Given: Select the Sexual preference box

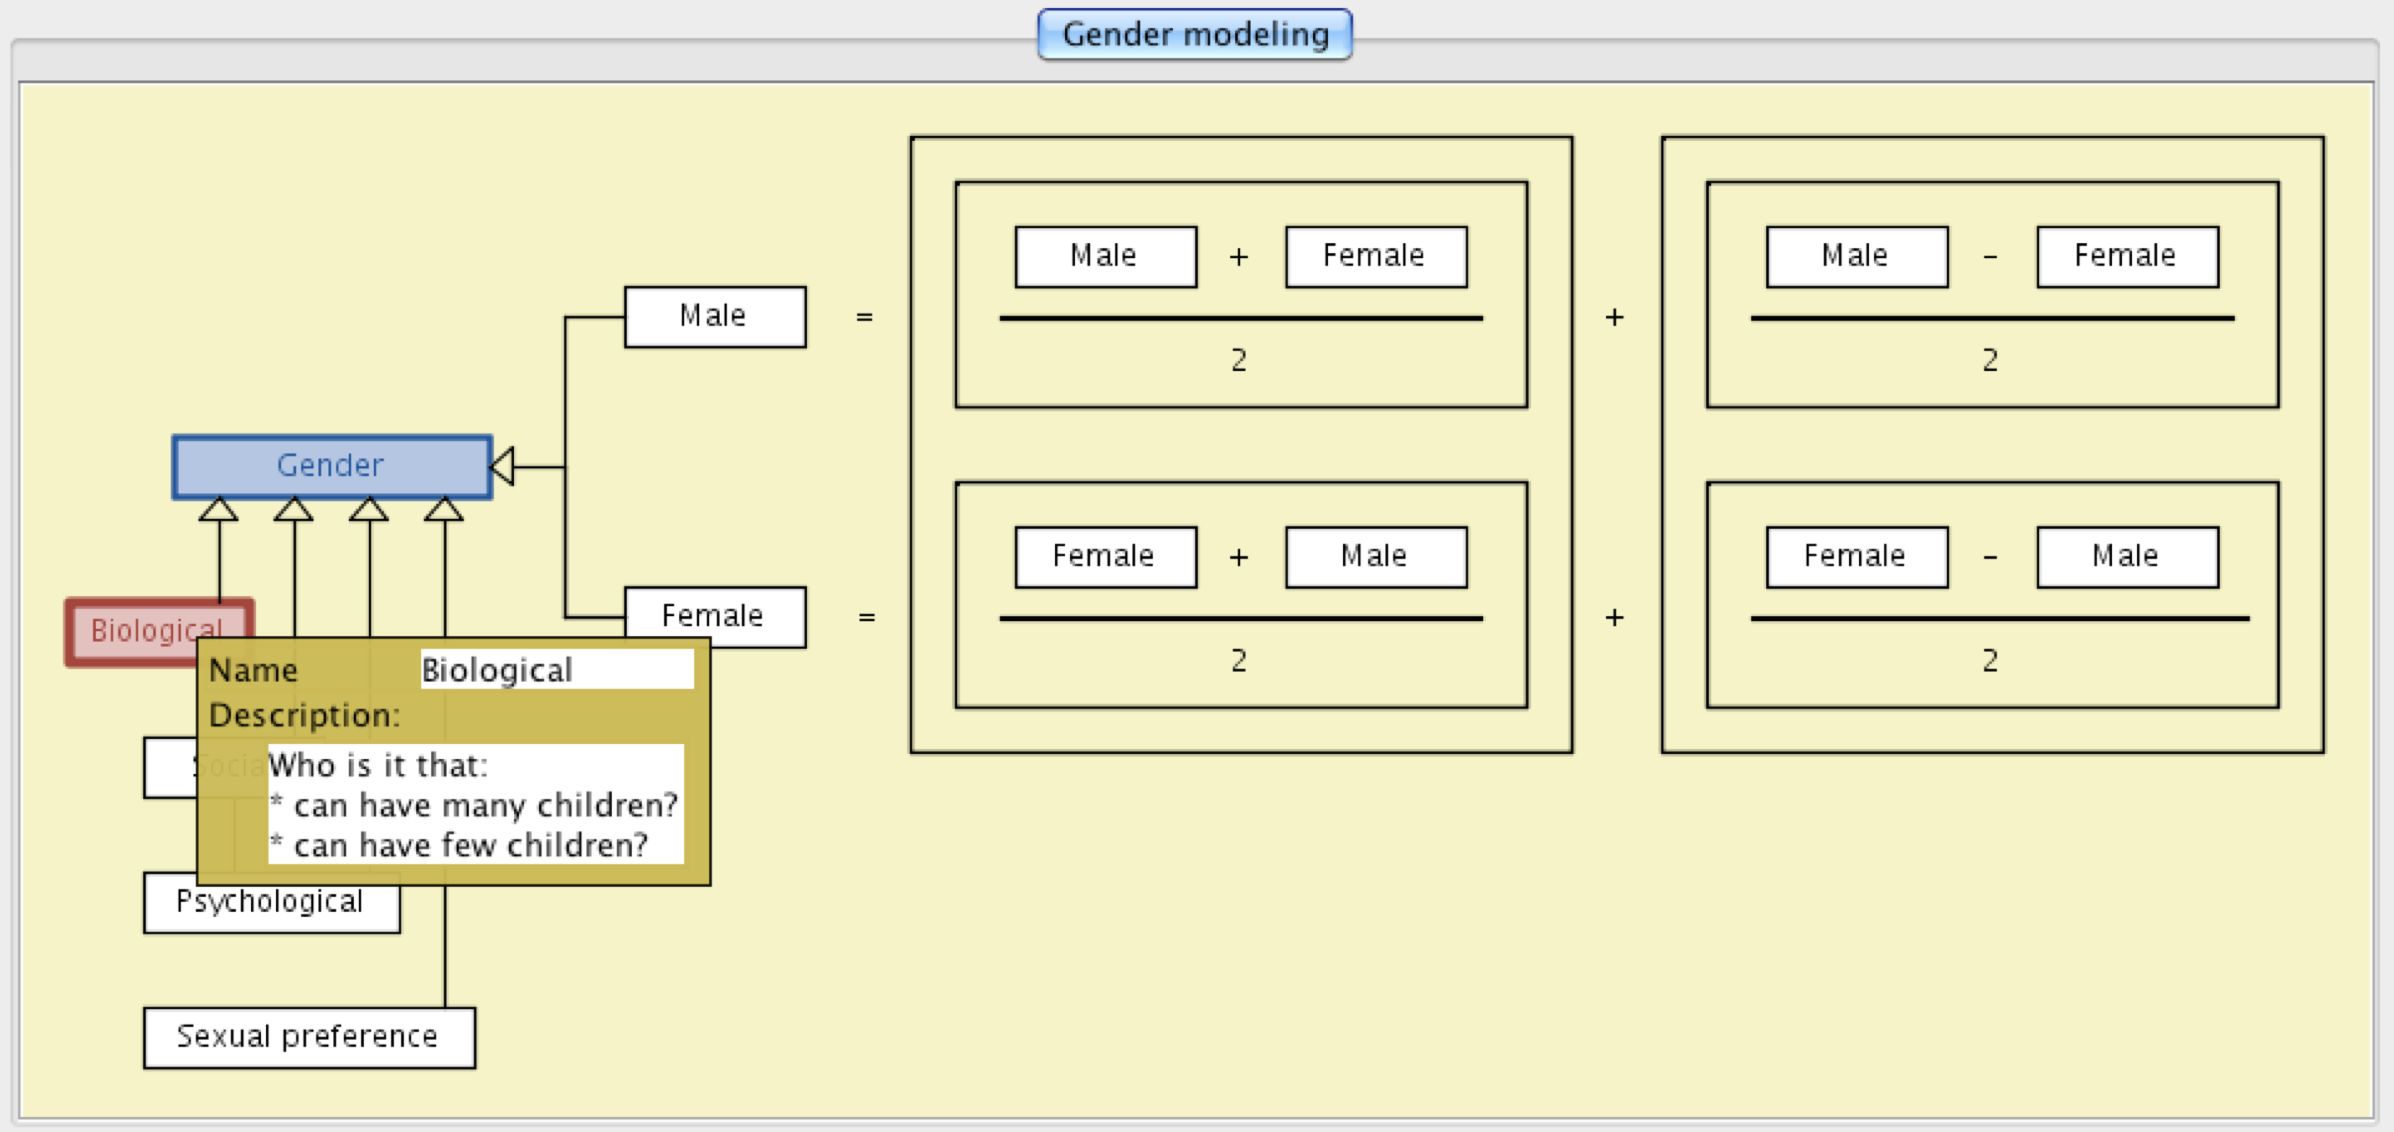Looking at the screenshot, I should (x=309, y=1037).
